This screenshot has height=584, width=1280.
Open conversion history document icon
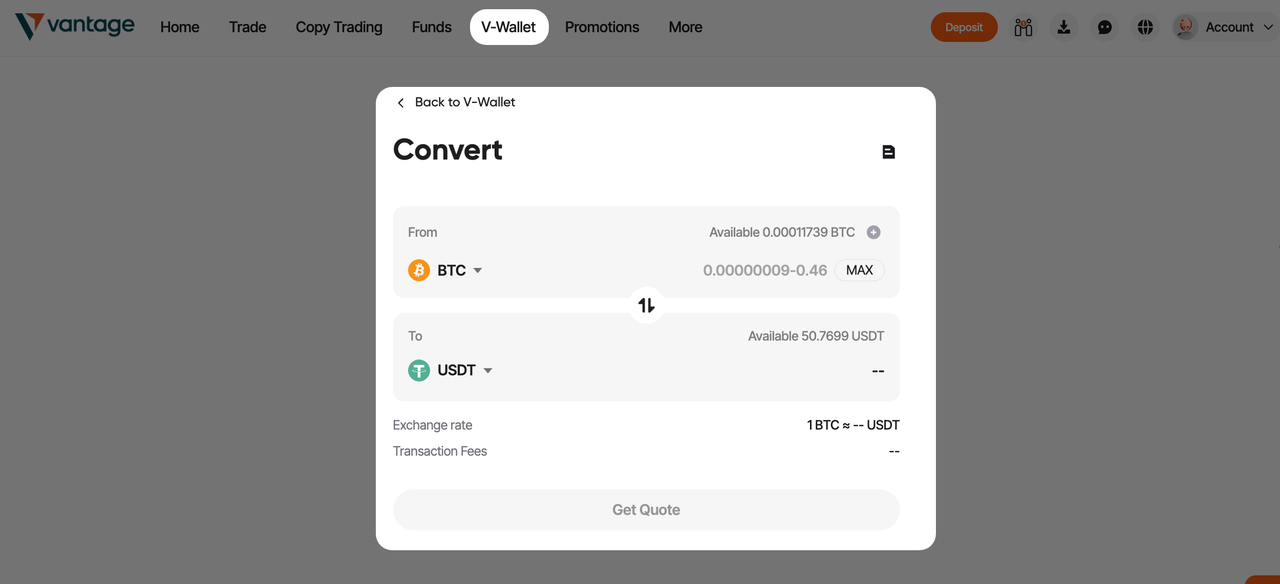[888, 152]
